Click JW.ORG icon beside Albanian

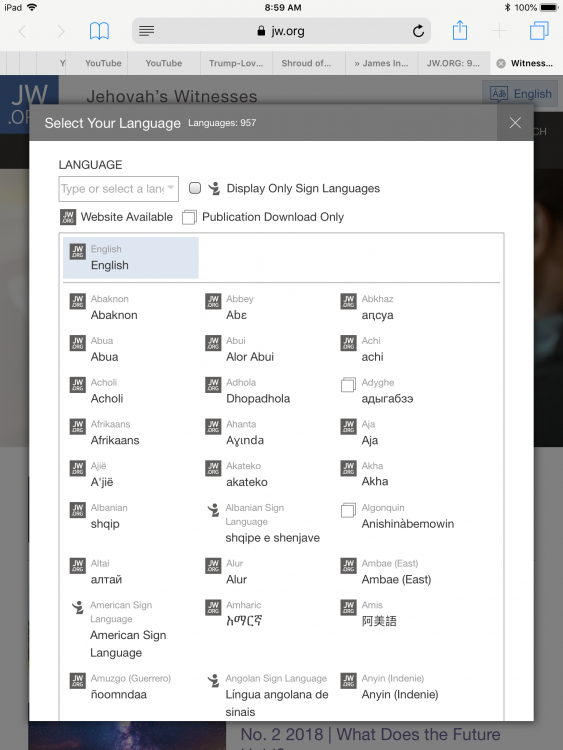(77, 510)
